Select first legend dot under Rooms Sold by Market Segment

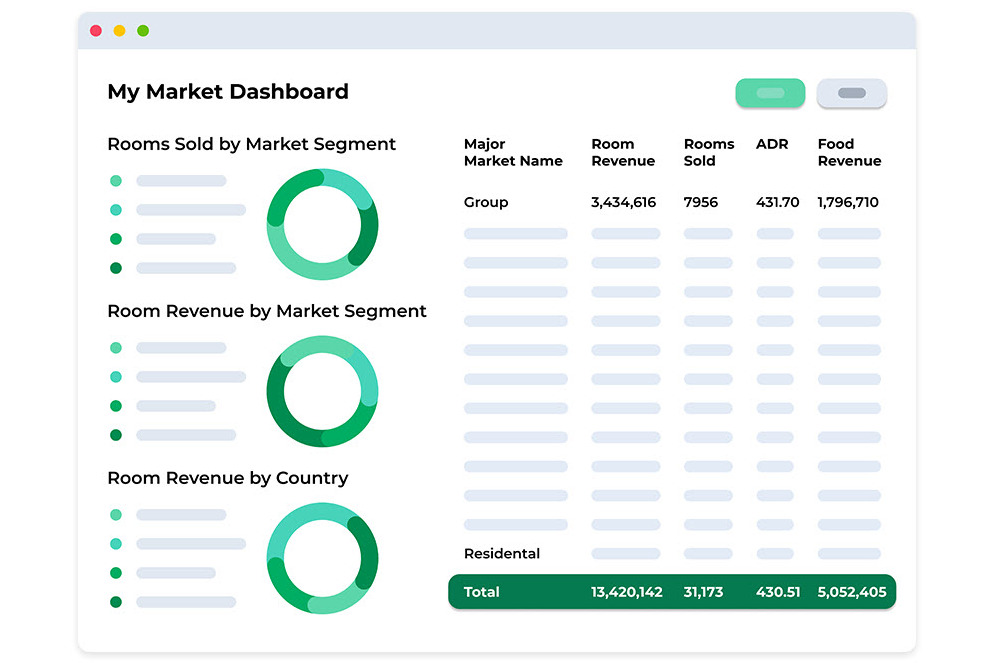coord(116,181)
